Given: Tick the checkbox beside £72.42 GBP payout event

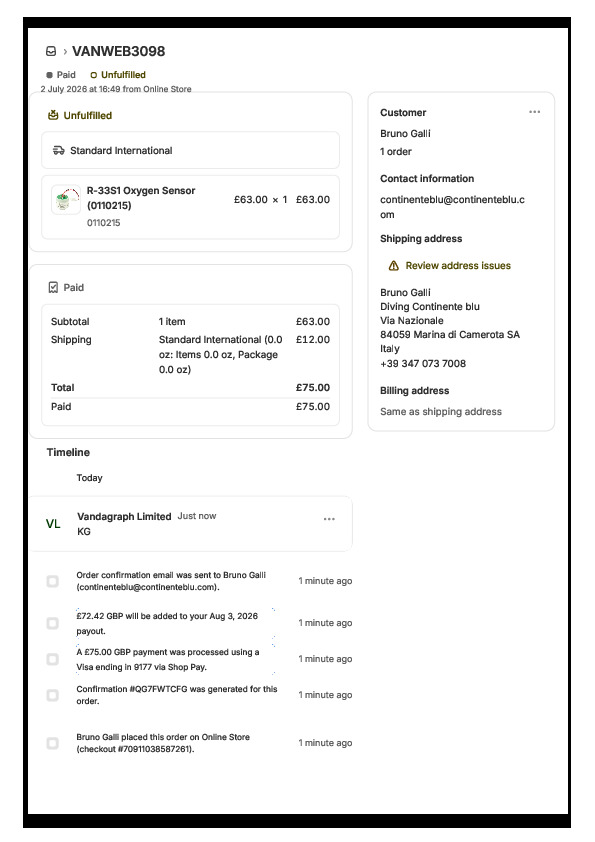Looking at the screenshot, I should pyautogui.click(x=53, y=623).
